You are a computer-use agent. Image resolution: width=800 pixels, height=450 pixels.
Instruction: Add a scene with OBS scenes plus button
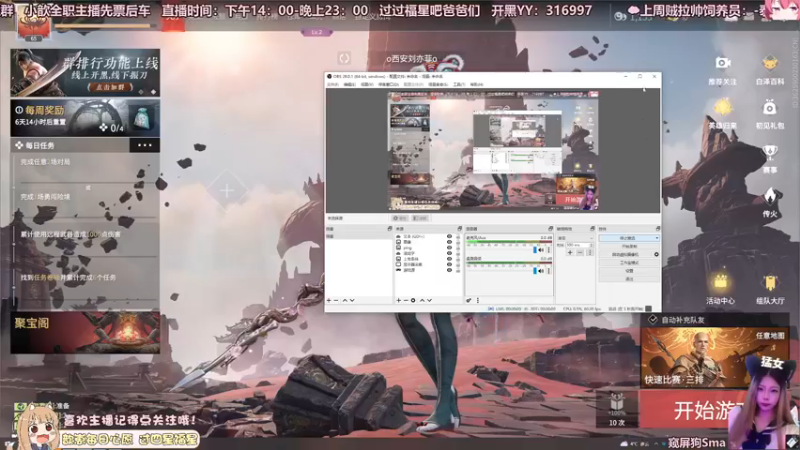pos(329,301)
